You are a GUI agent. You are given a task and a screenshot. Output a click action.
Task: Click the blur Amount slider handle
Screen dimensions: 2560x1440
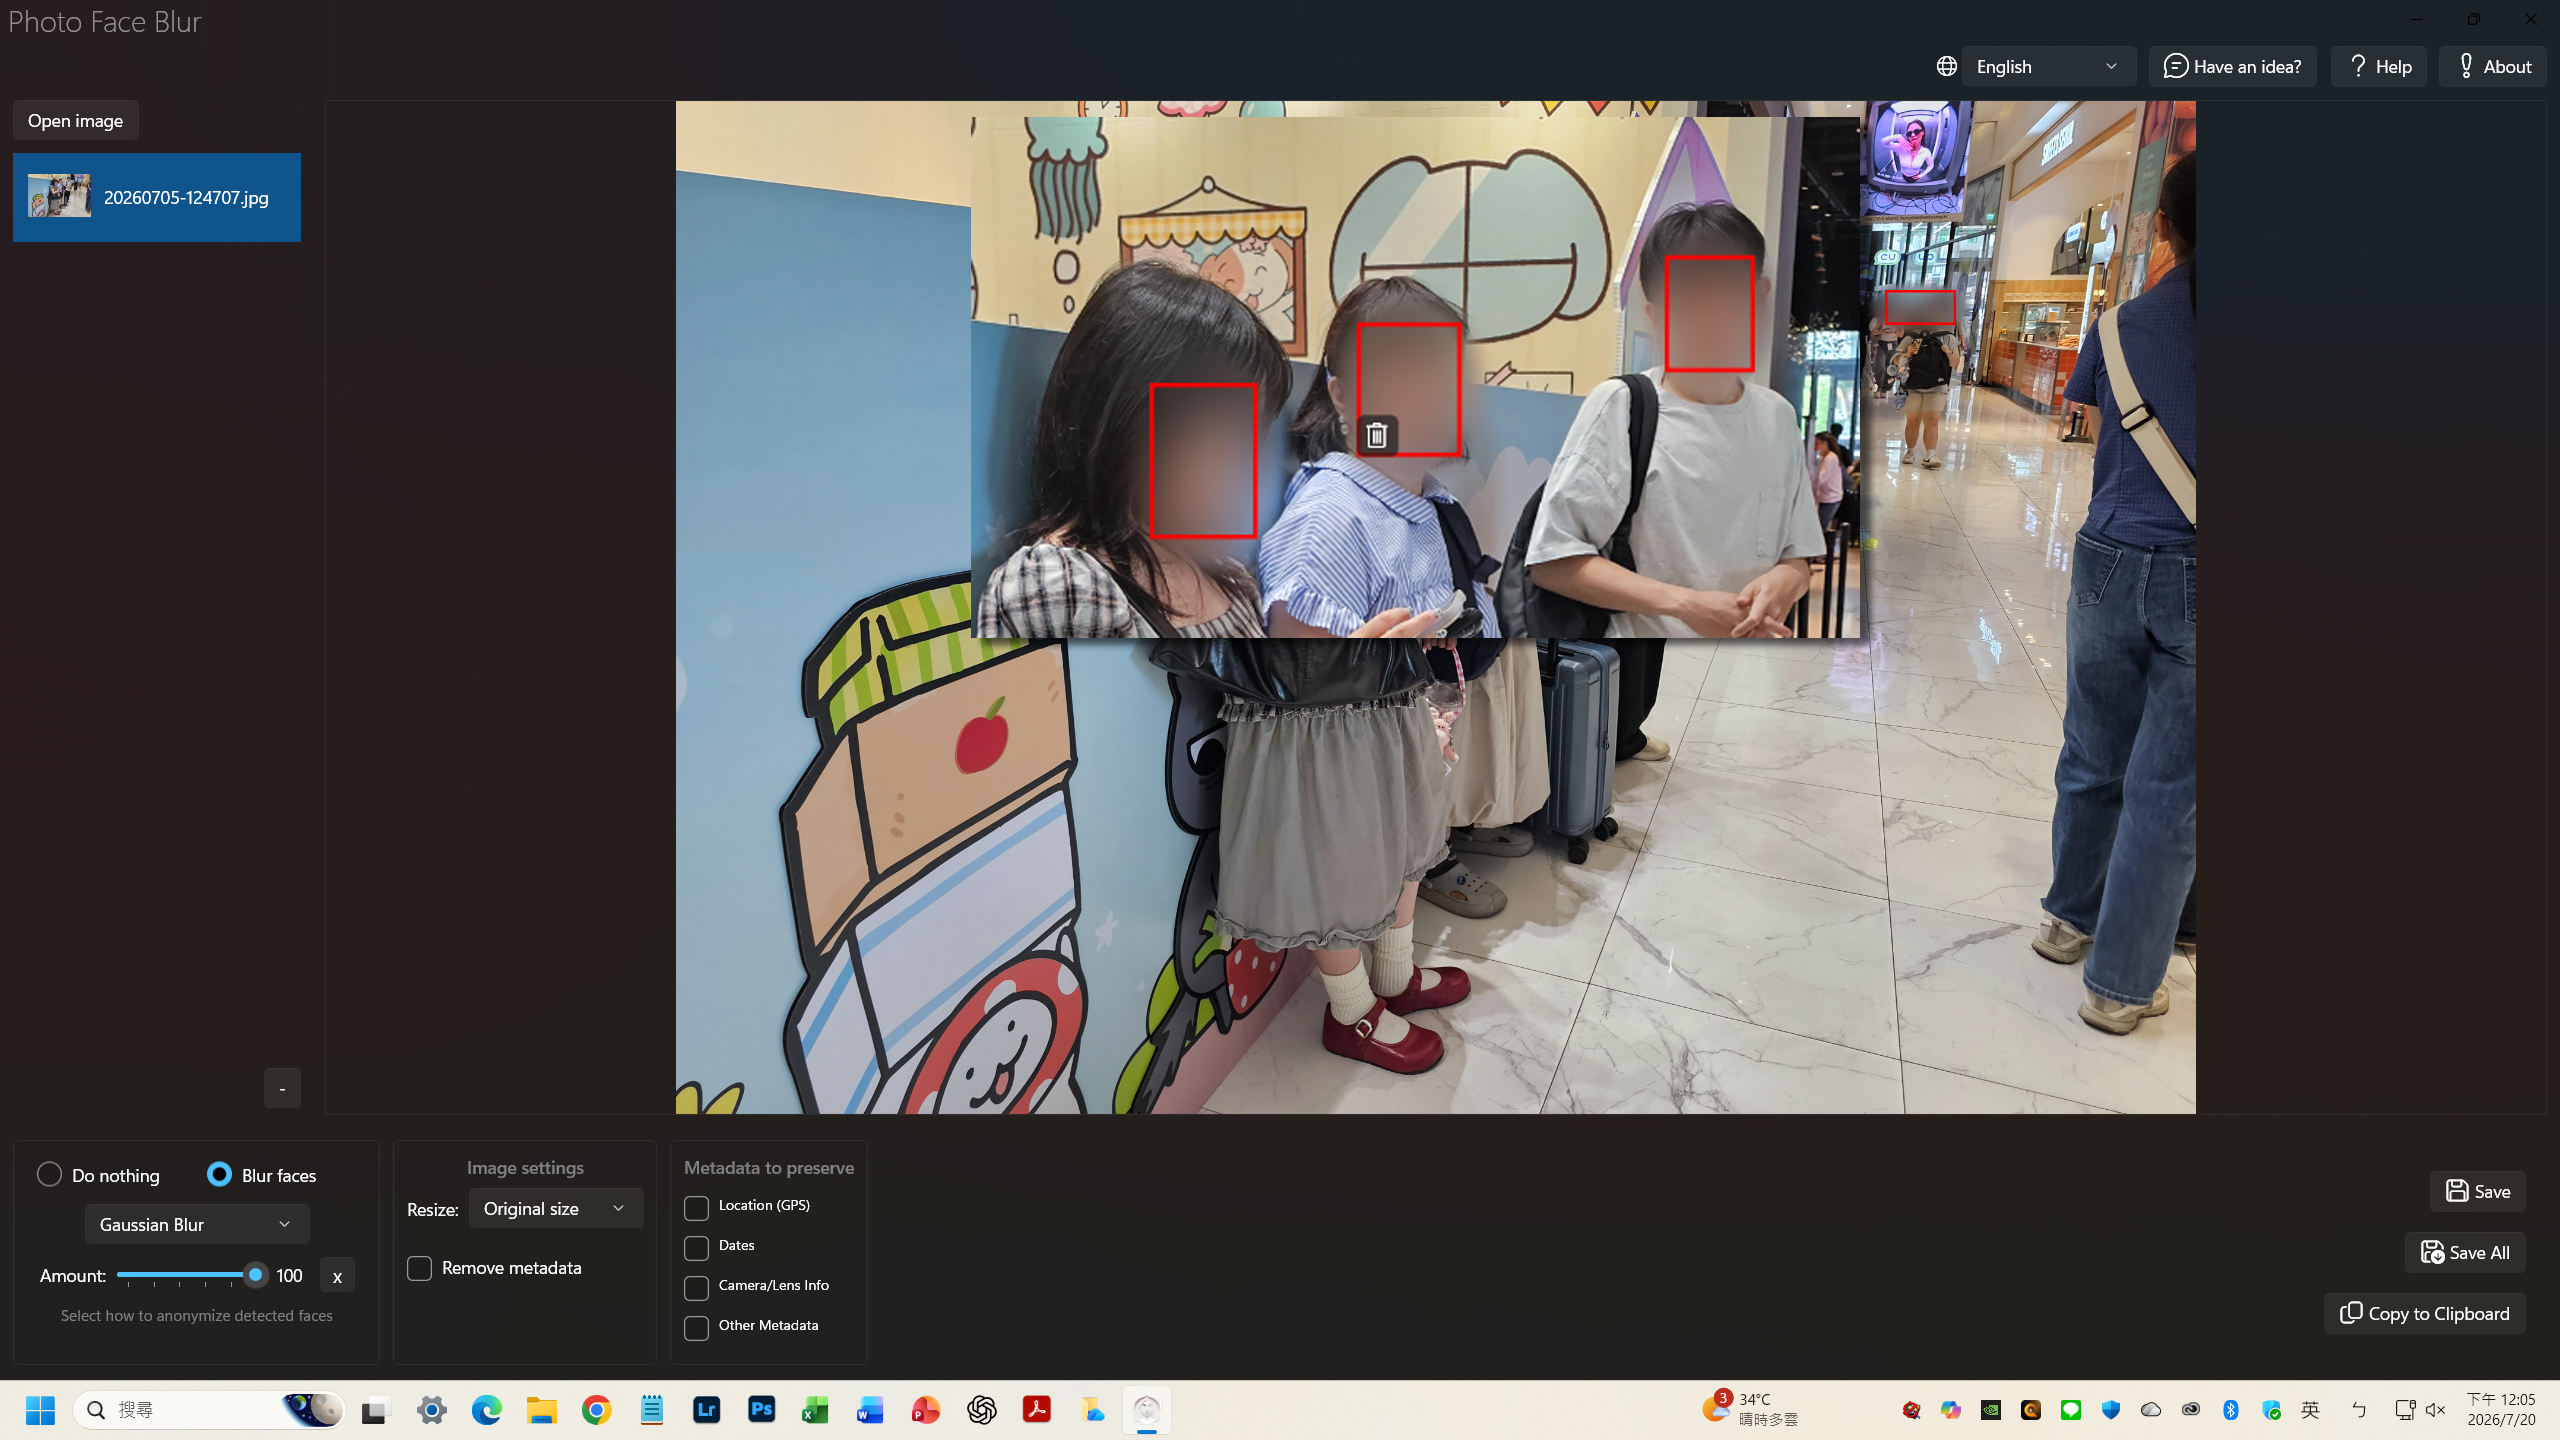[255, 1274]
